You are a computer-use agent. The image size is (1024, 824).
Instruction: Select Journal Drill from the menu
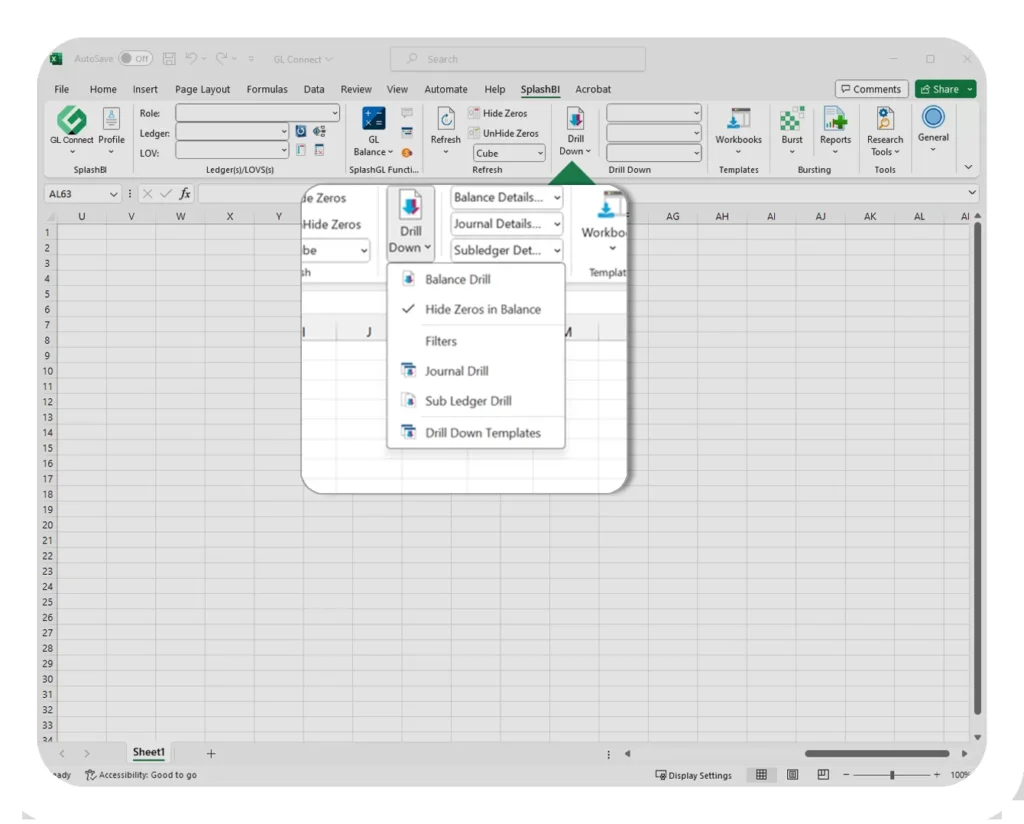click(x=457, y=371)
